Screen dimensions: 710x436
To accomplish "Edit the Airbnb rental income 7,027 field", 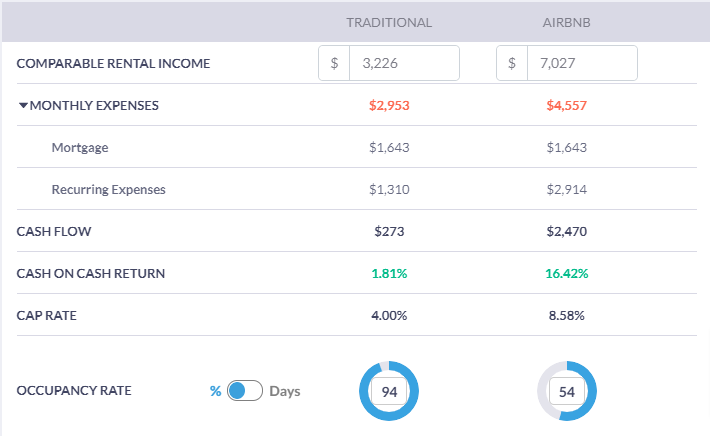I will (581, 63).
